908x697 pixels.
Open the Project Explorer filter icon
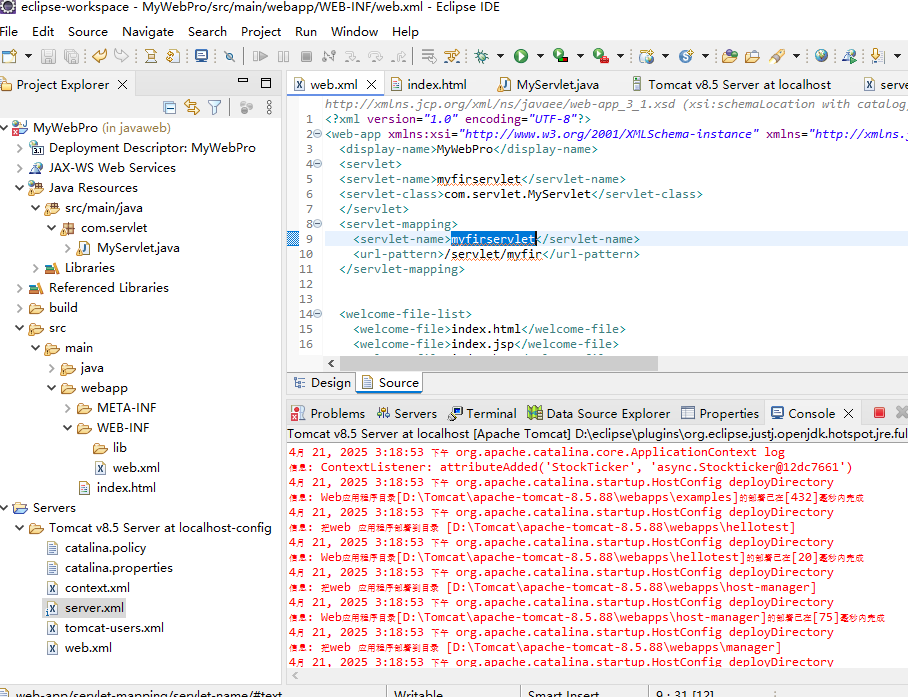coord(214,107)
